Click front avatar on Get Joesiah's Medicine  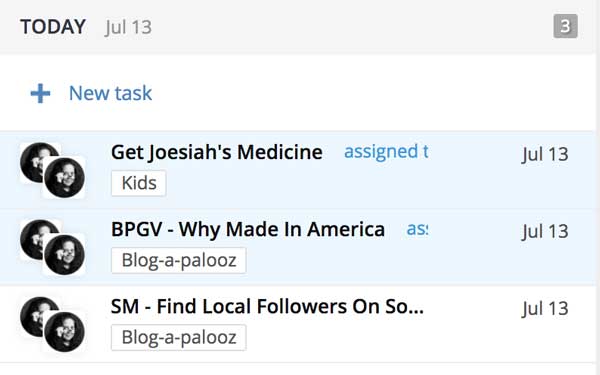[64, 178]
